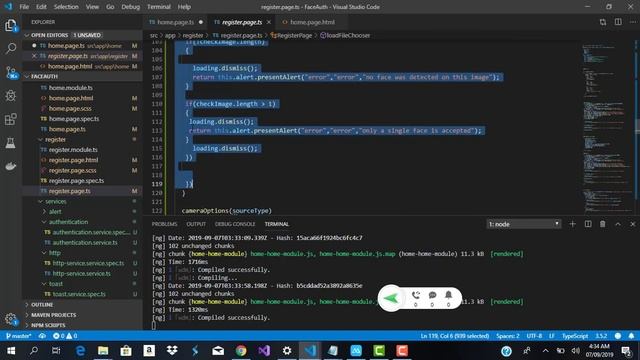Select terminal instance from 1: node dropdown
This screenshot has height=360, width=640.
524,224
